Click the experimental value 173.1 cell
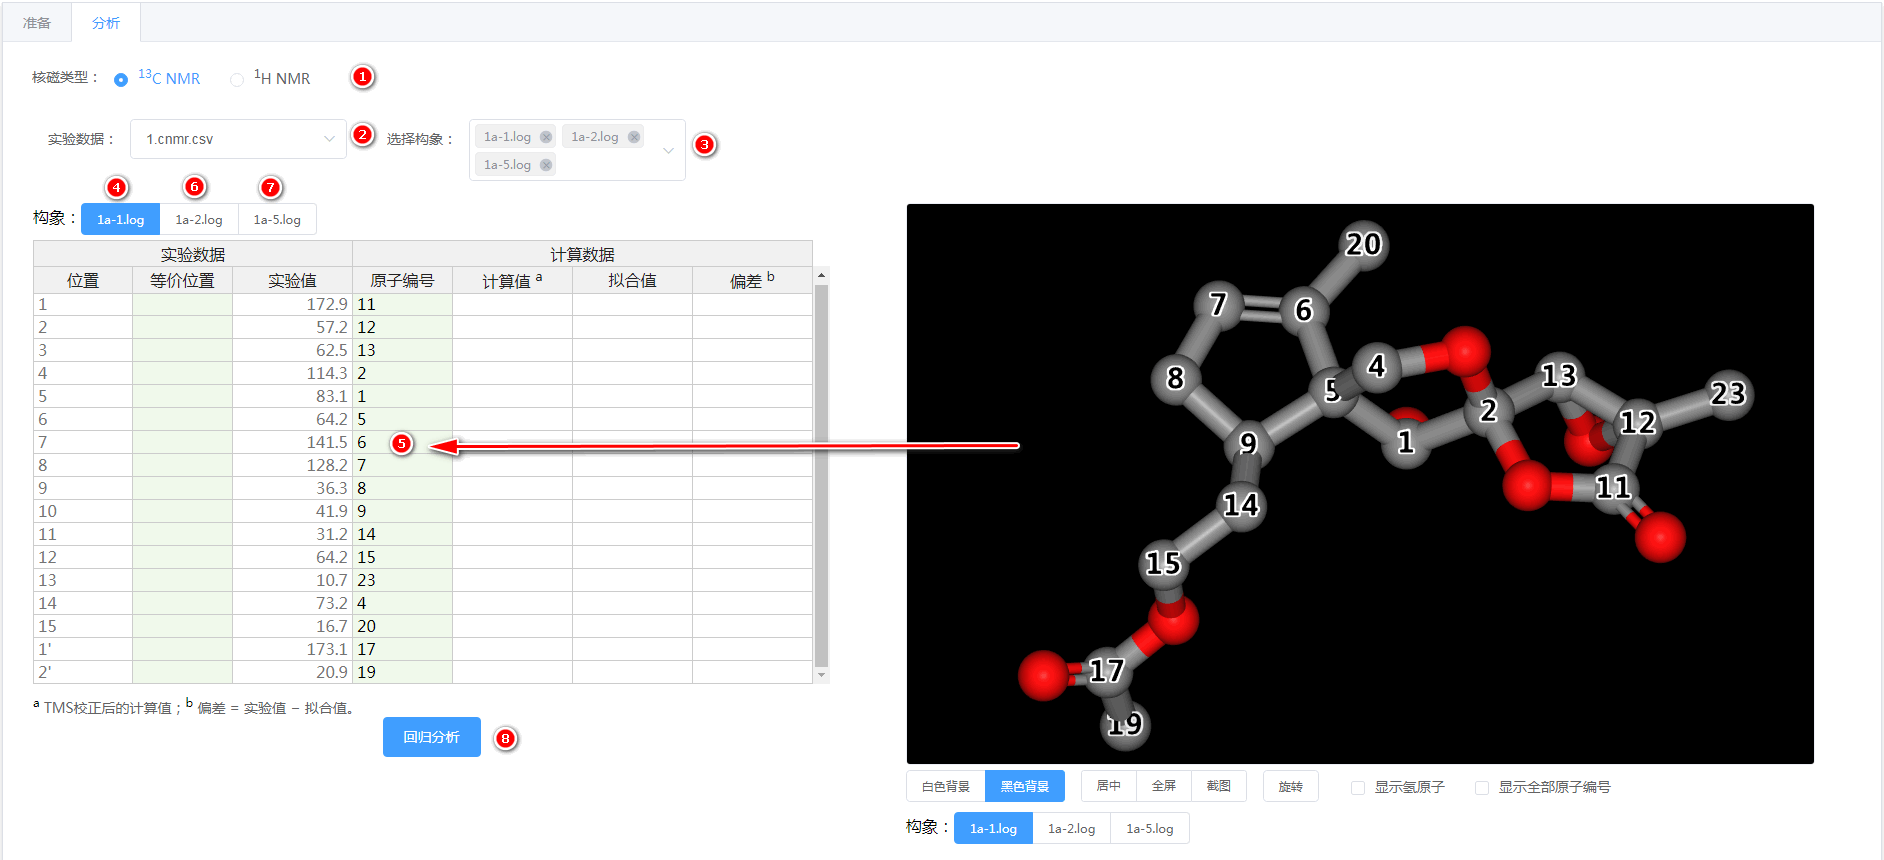Image resolution: width=1884 pixels, height=860 pixels. [x=292, y=649]
